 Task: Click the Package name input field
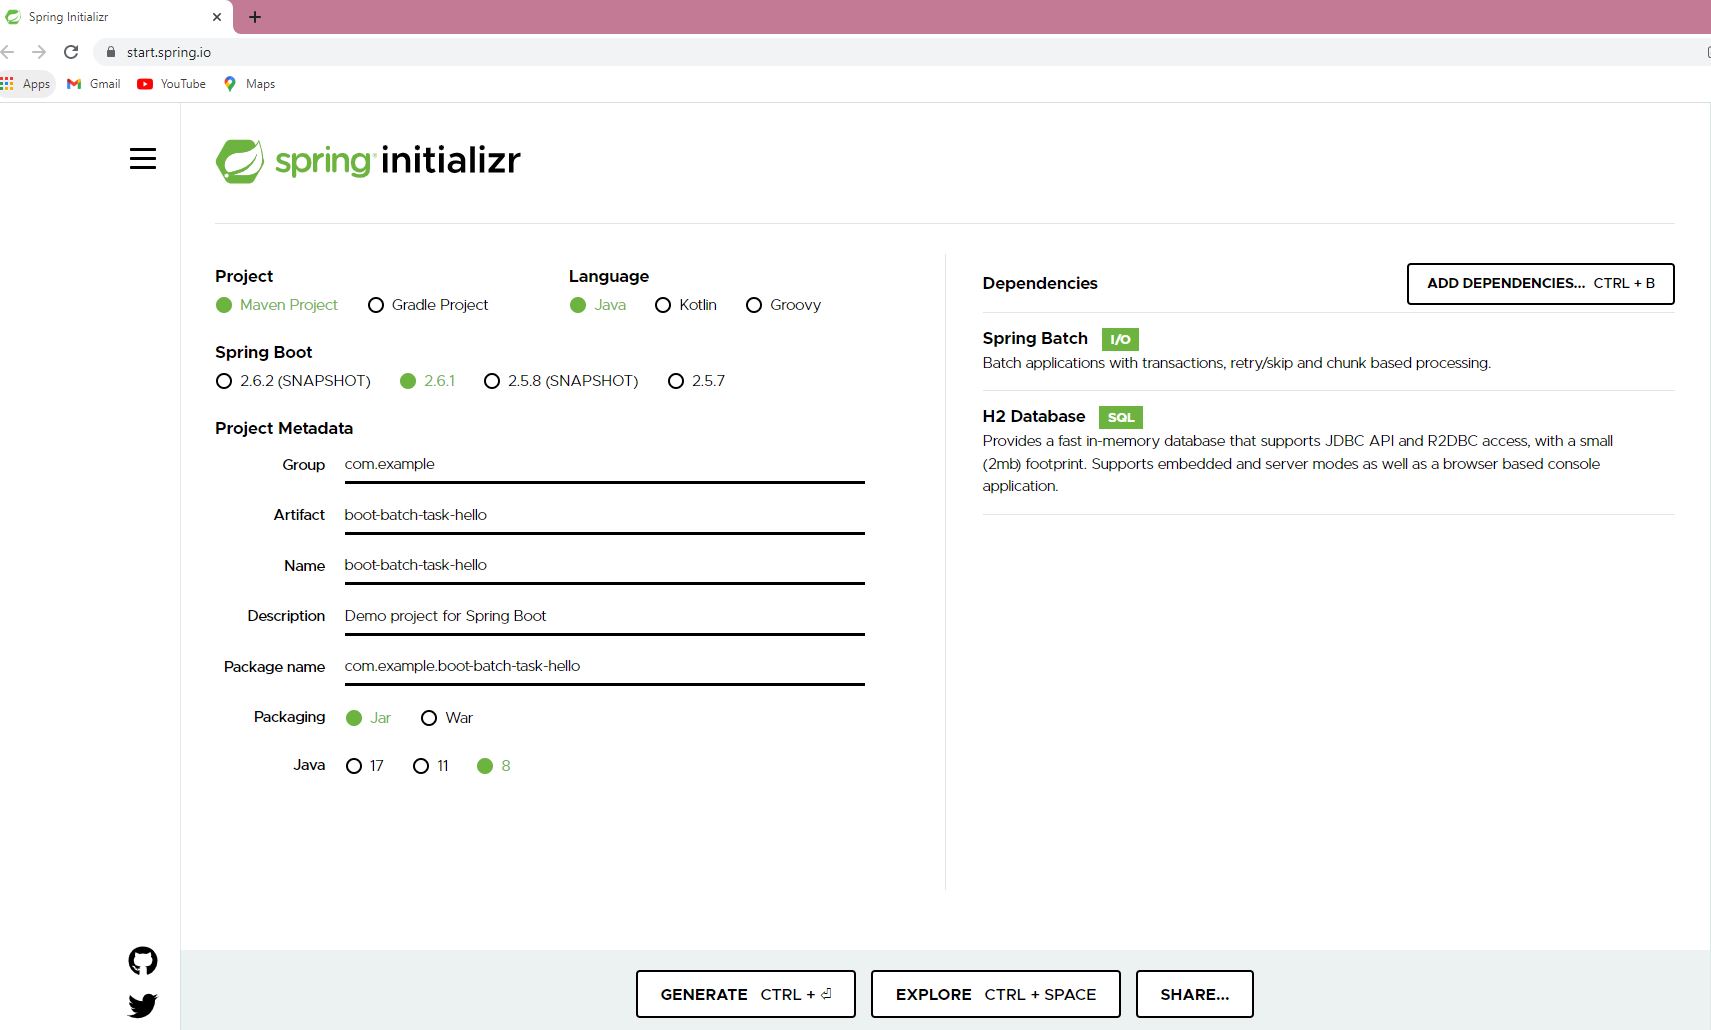(x=604, y=666)
